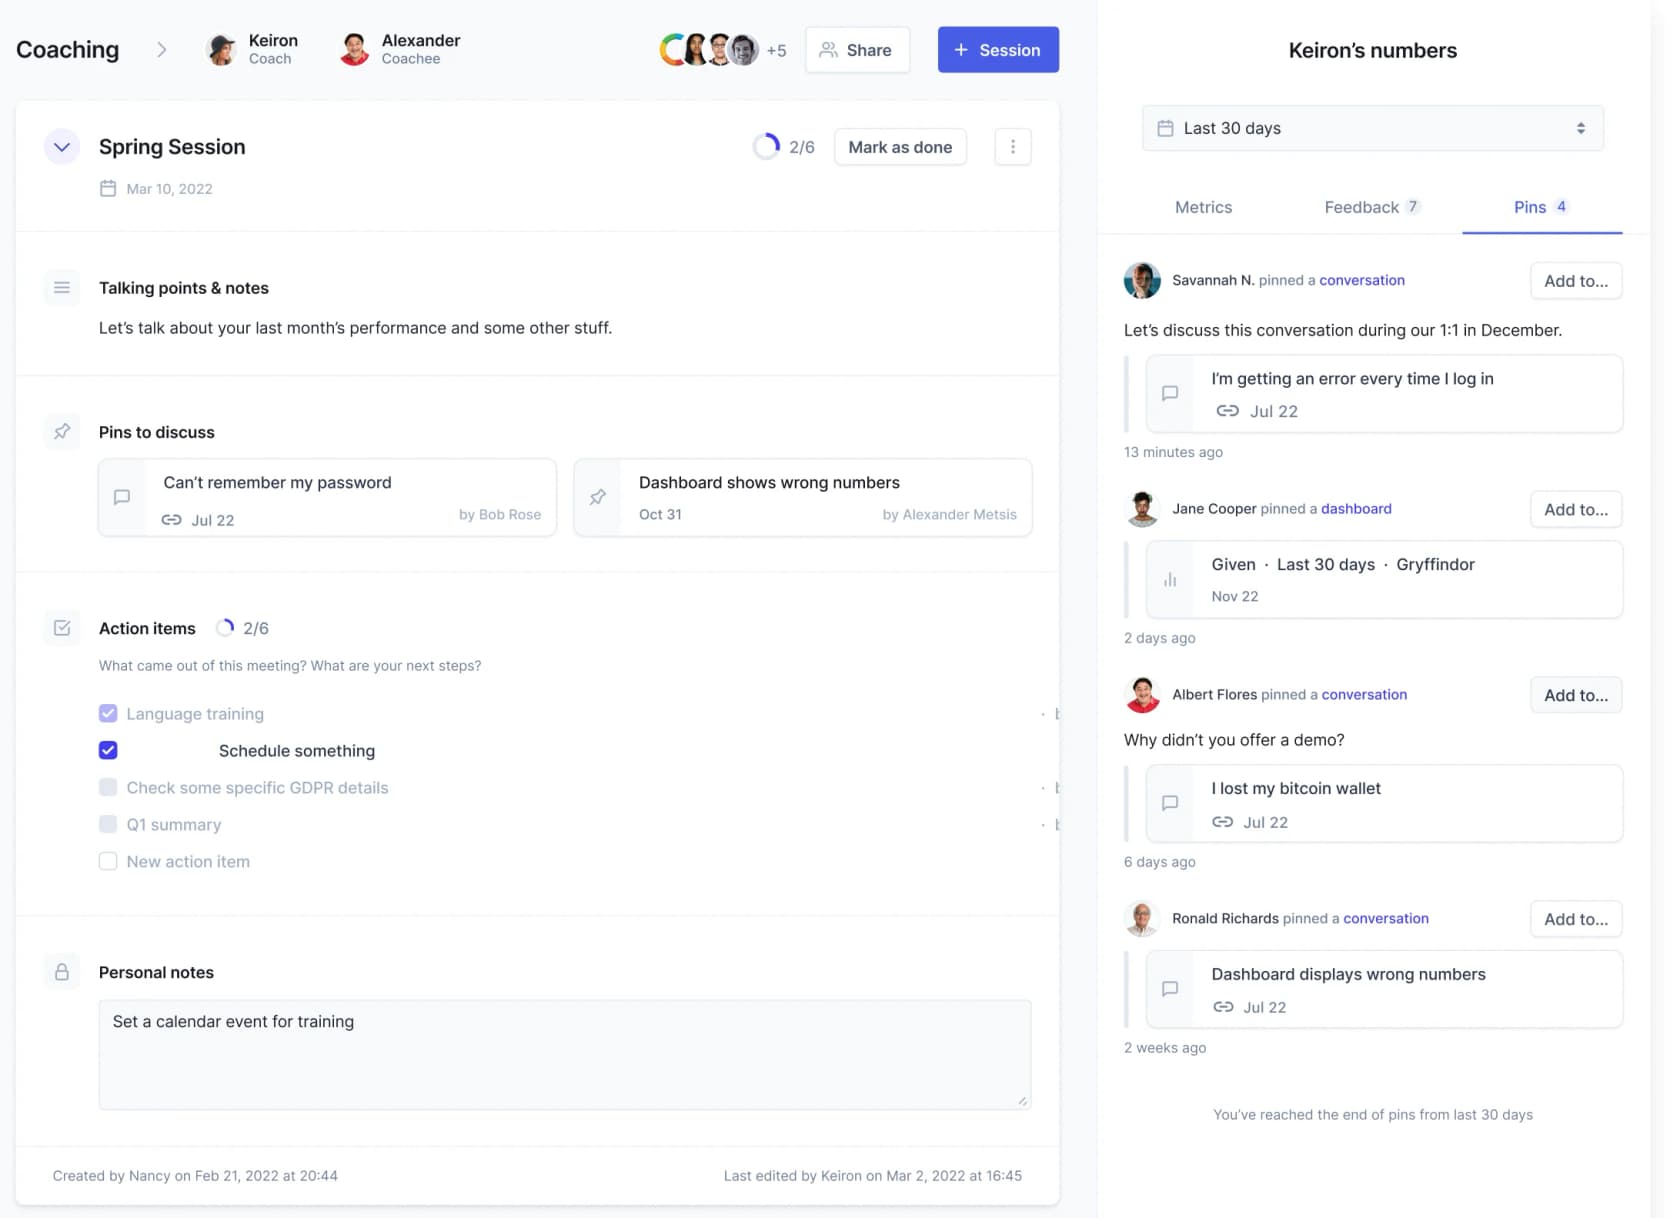Open Add to... menu for Savannah N. pin
The height and width of the screenshot is (1218, 1680).
(x=1576, y=281)
